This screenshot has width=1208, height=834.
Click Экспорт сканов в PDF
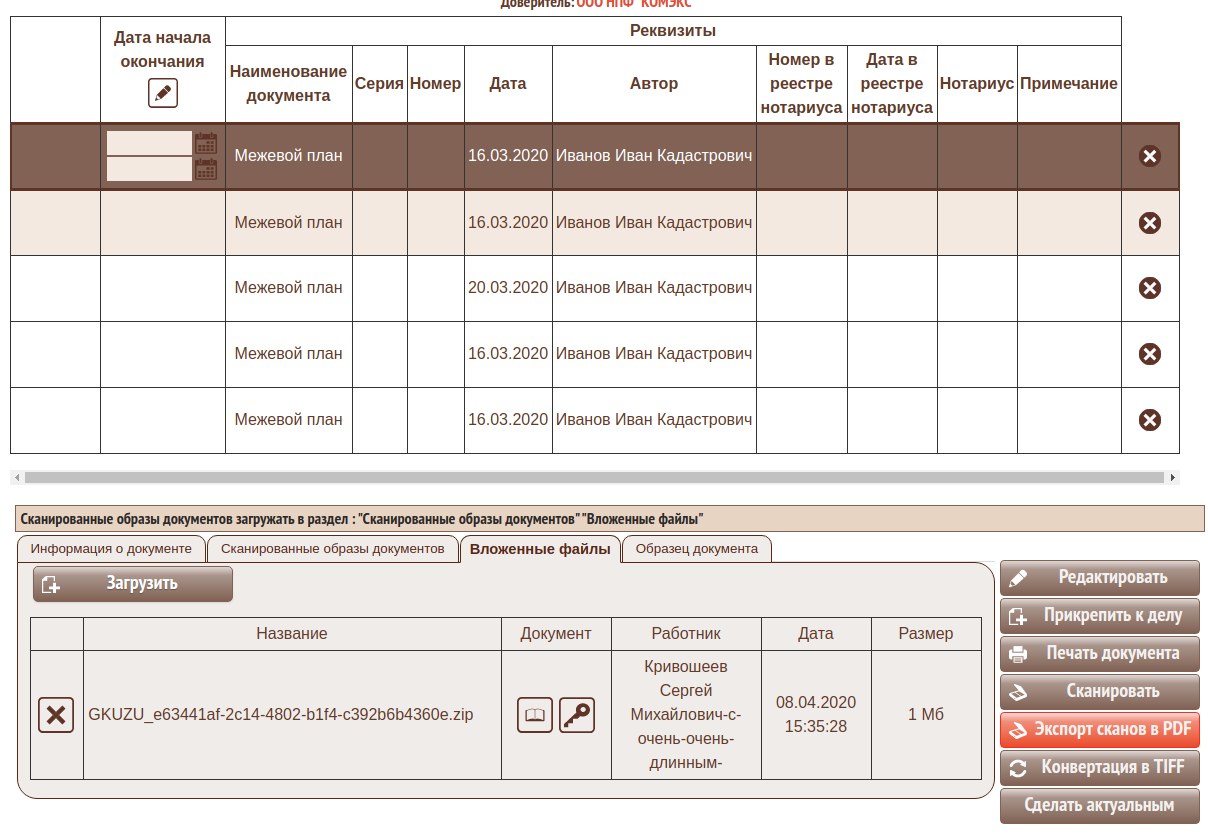click(x=1099, y=730)
